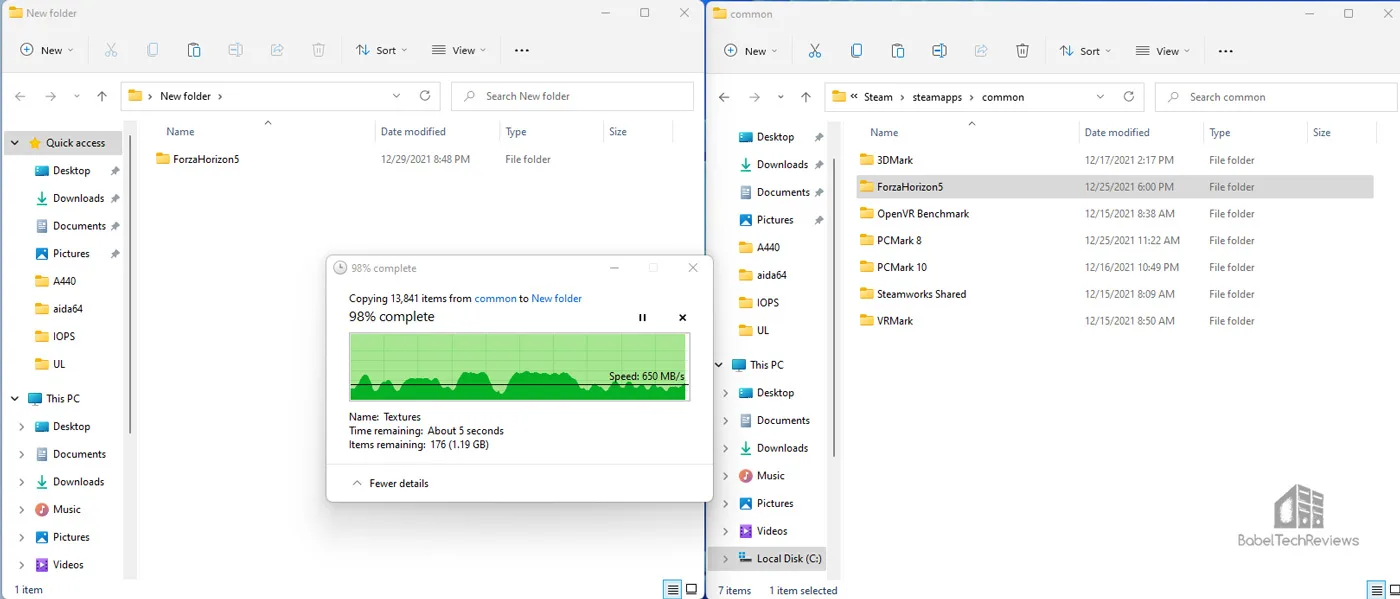Screen dimensions: 1400x599
Task: Open See more menu in common window
Action: point(1225,51)
